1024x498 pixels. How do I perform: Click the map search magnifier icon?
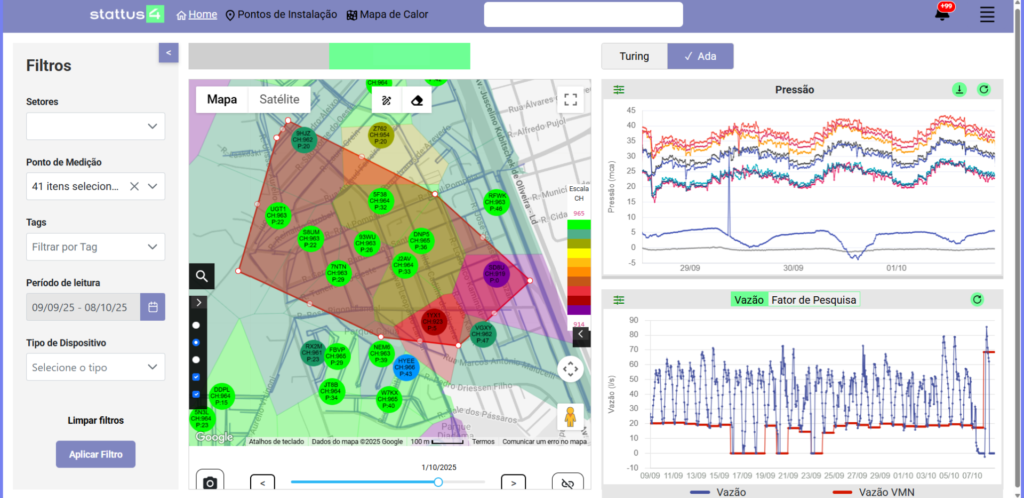(202, 276)
